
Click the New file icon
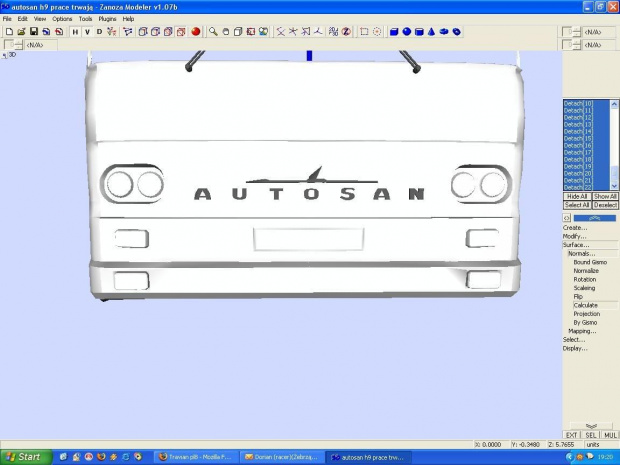(8, 31)
